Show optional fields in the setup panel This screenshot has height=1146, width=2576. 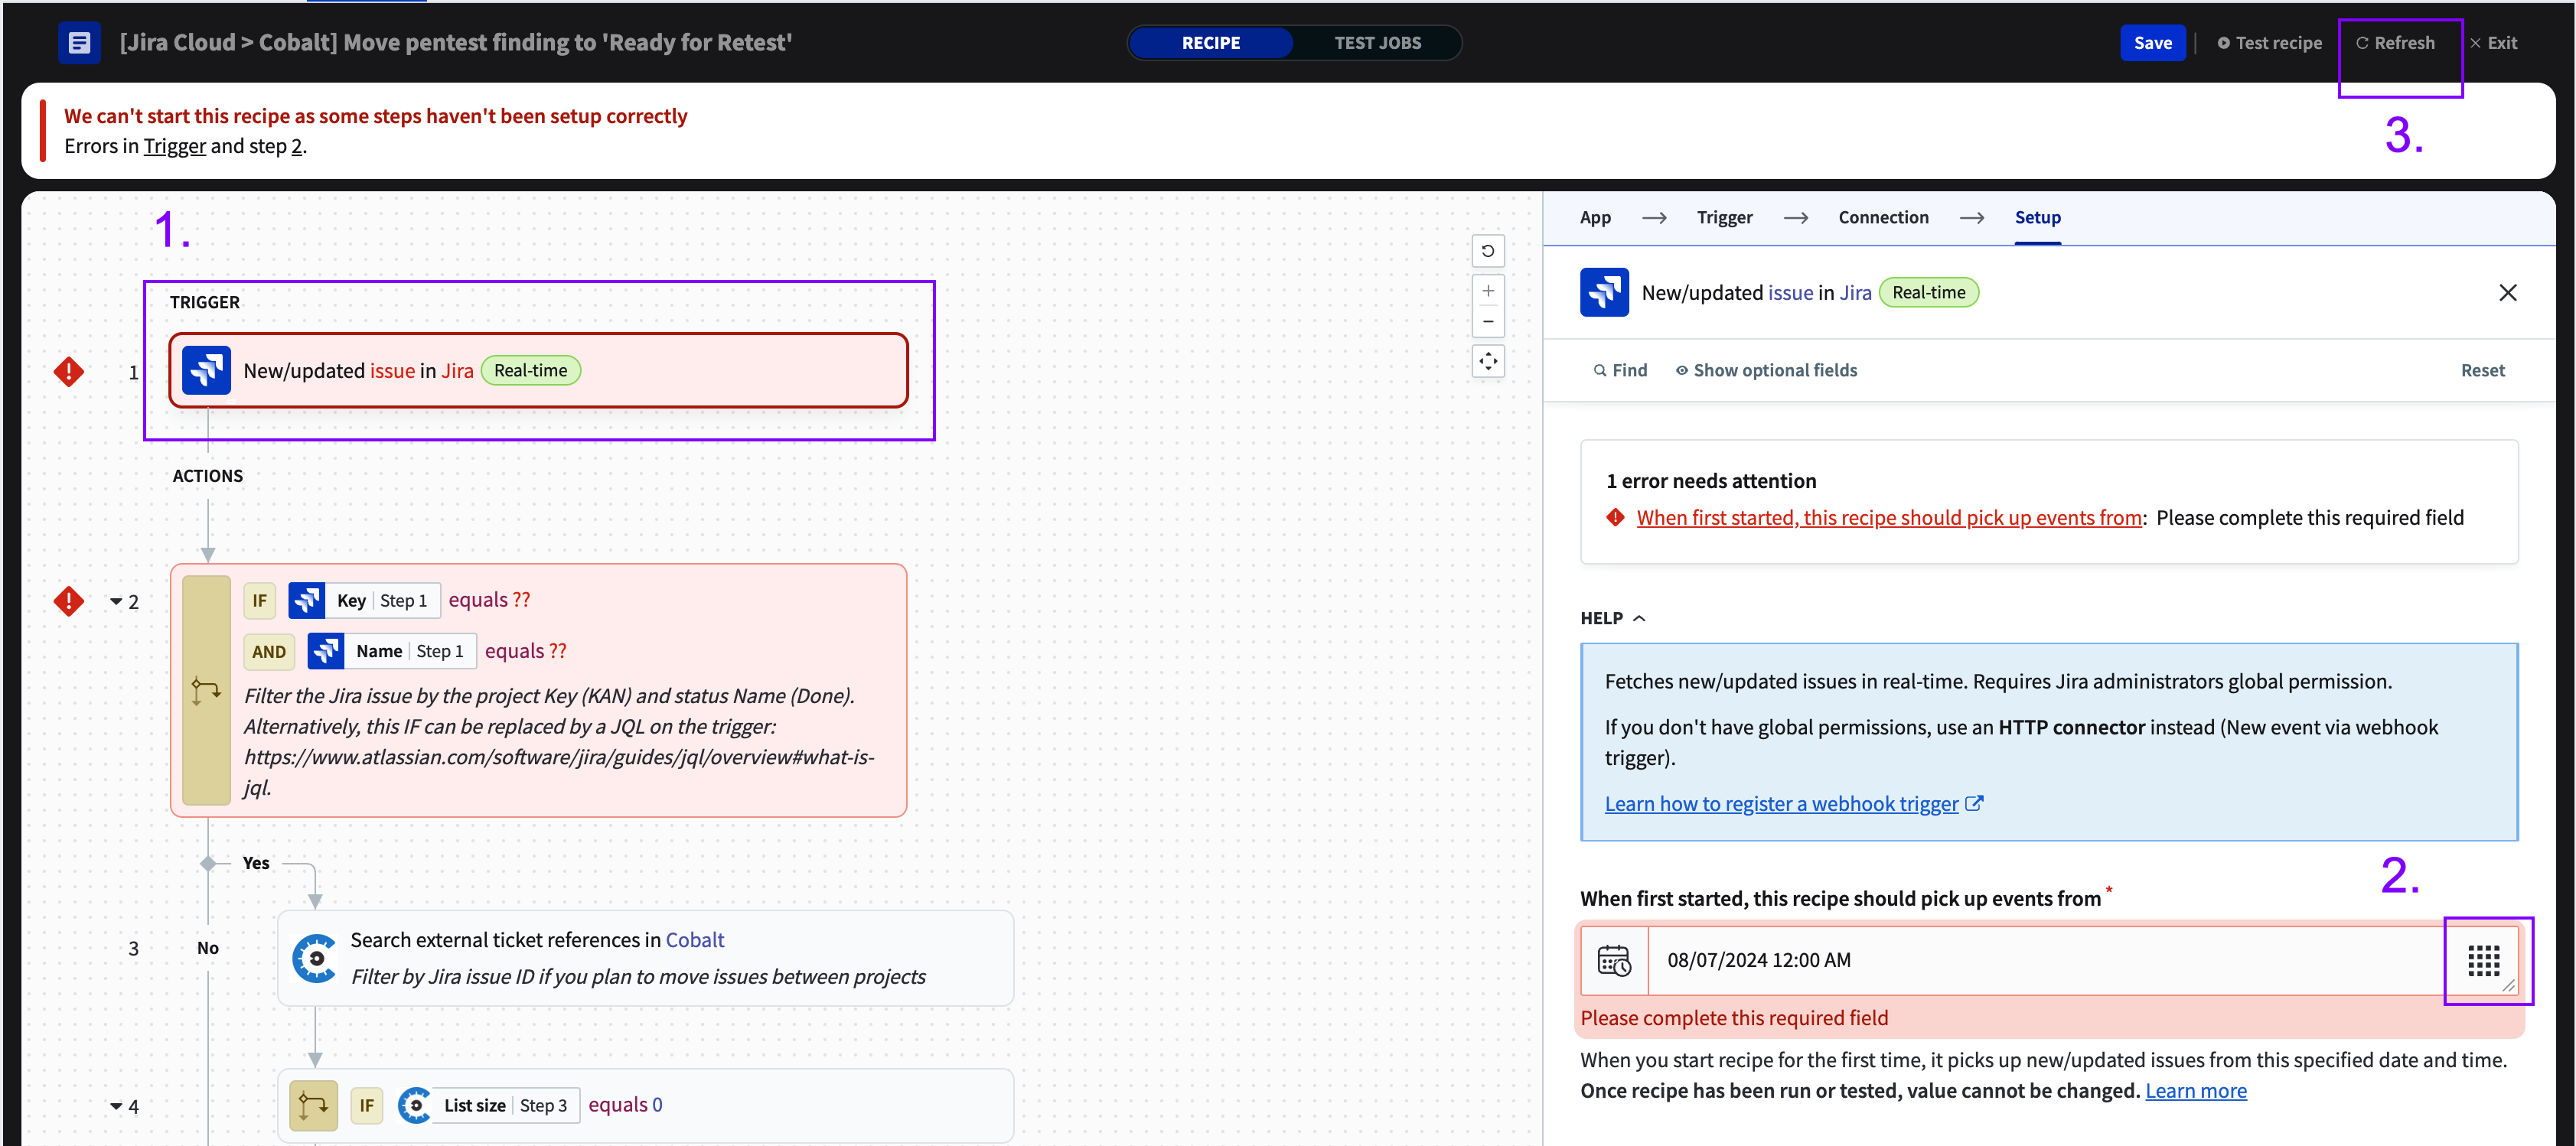tap(1766, 370)
